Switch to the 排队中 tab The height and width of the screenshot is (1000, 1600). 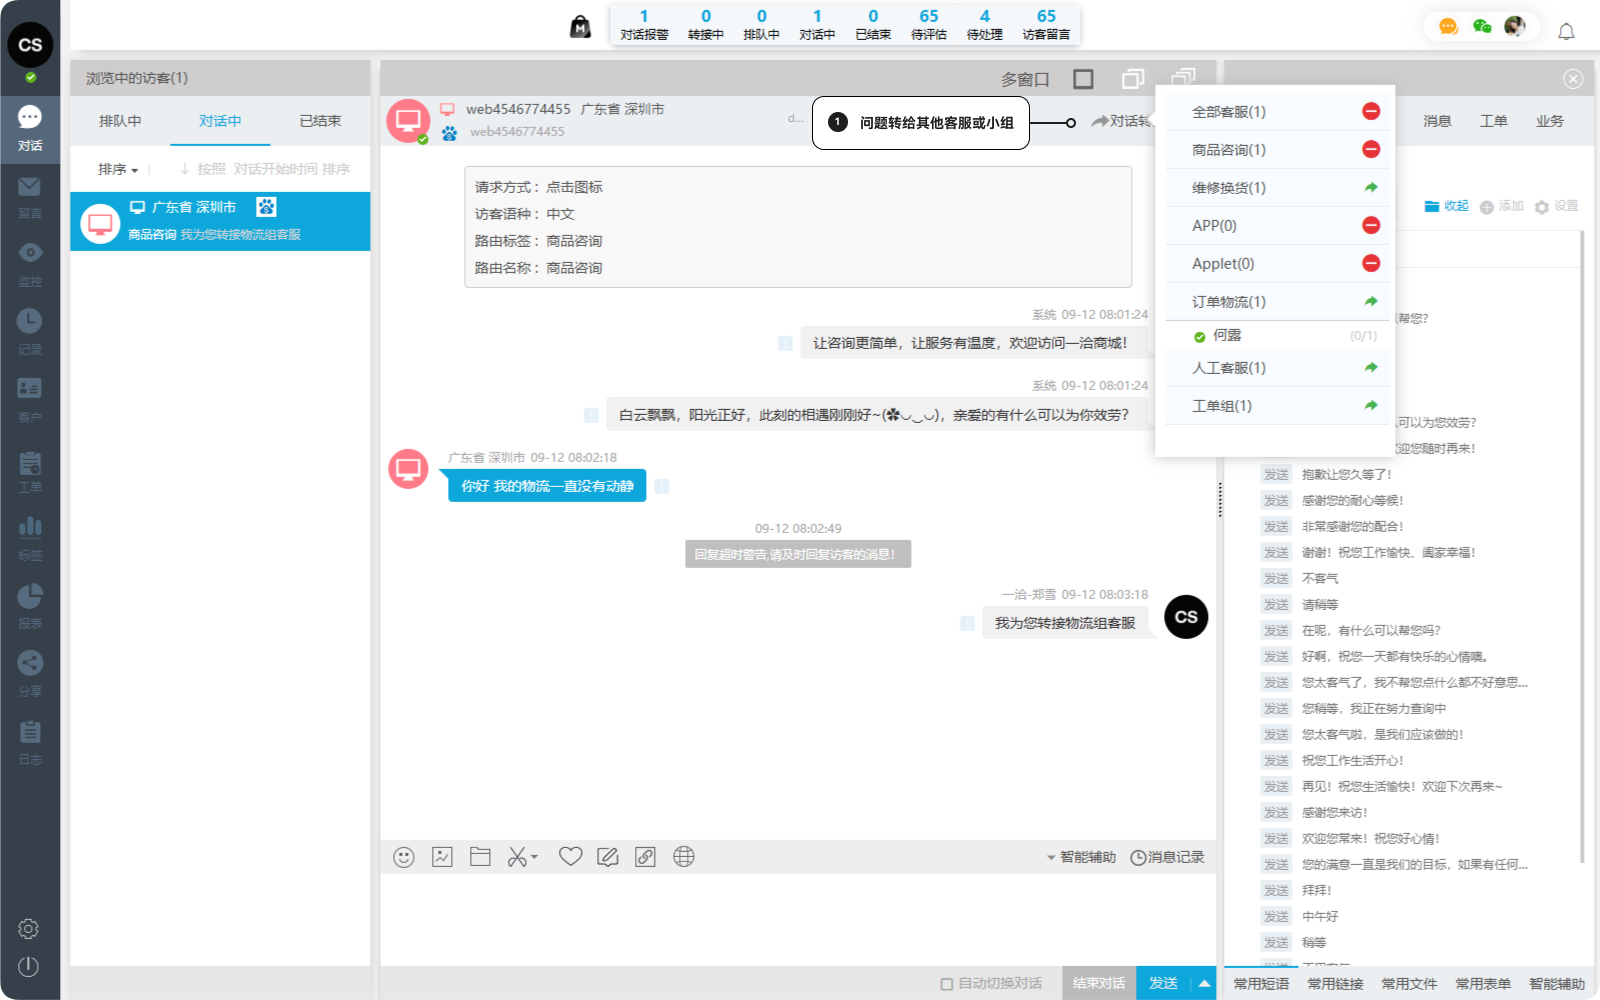120,121
